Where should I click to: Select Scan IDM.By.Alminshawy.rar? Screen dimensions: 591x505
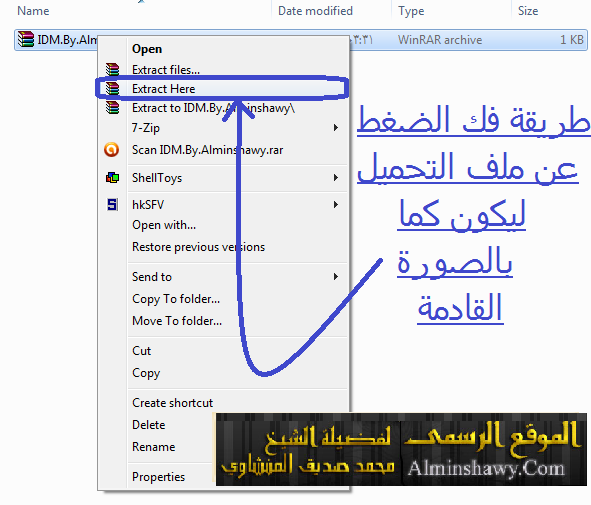207,150
